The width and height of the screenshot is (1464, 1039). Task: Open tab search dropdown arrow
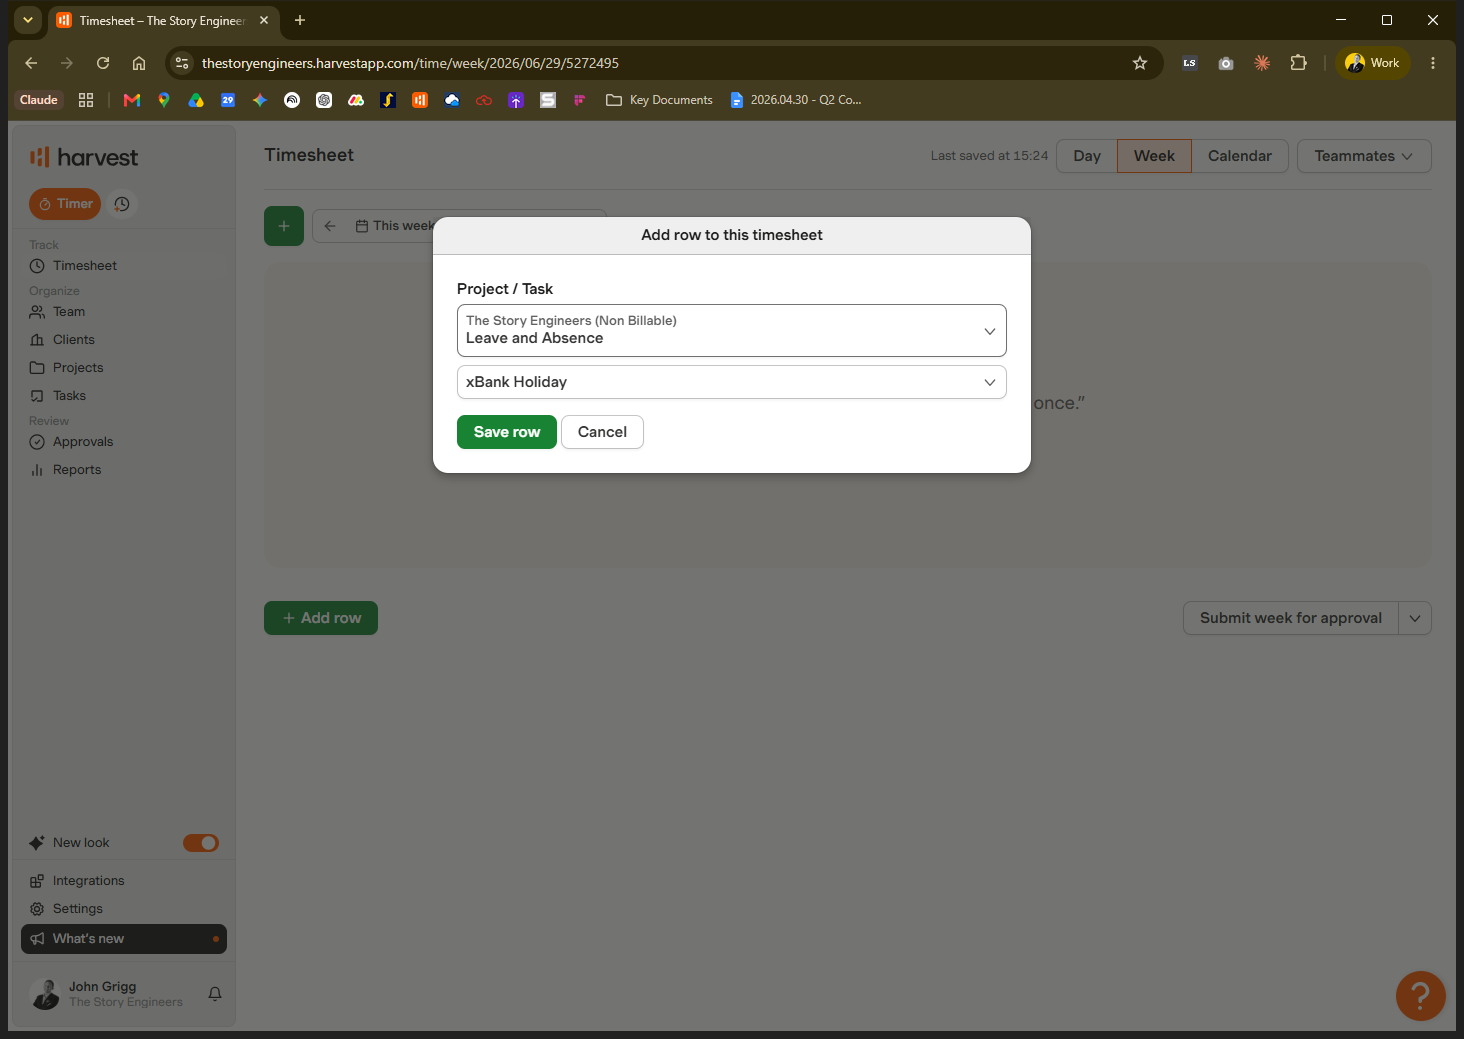[28, 20]
